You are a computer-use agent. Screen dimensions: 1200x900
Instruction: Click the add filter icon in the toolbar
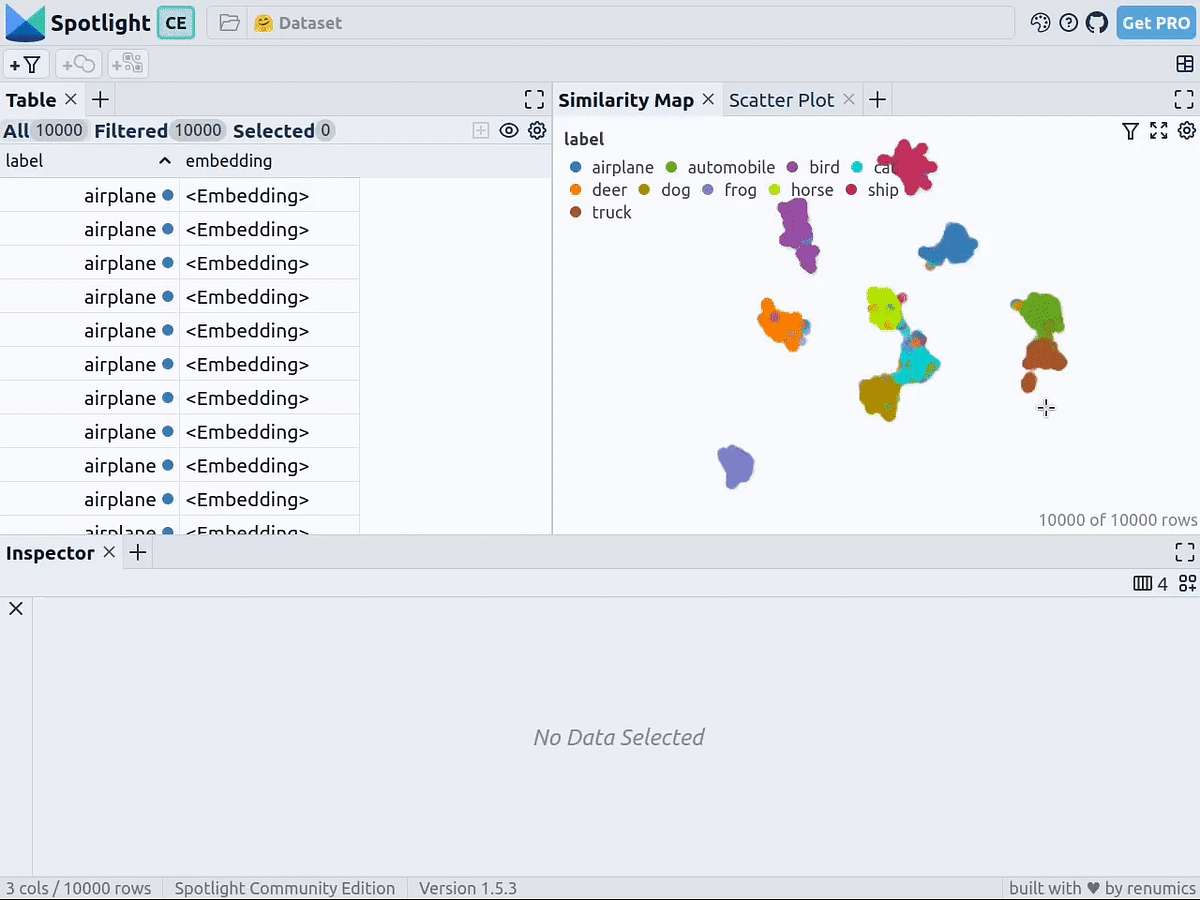coord(26,63)
